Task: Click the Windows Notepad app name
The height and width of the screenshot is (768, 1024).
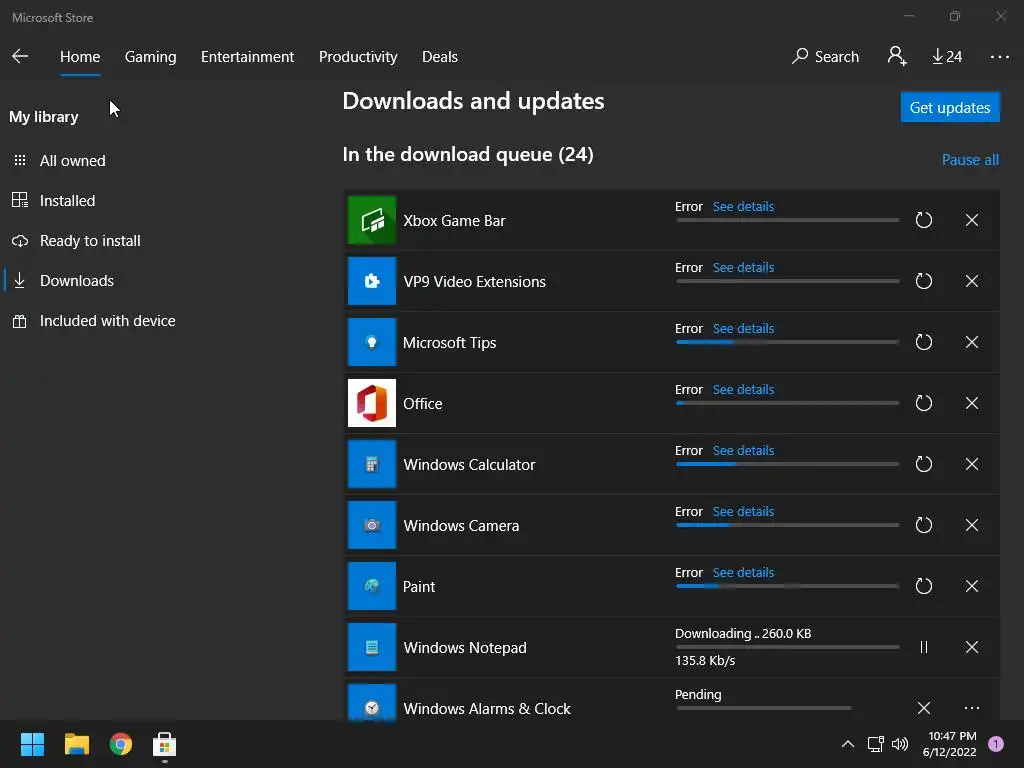Action: coord(464,648)
